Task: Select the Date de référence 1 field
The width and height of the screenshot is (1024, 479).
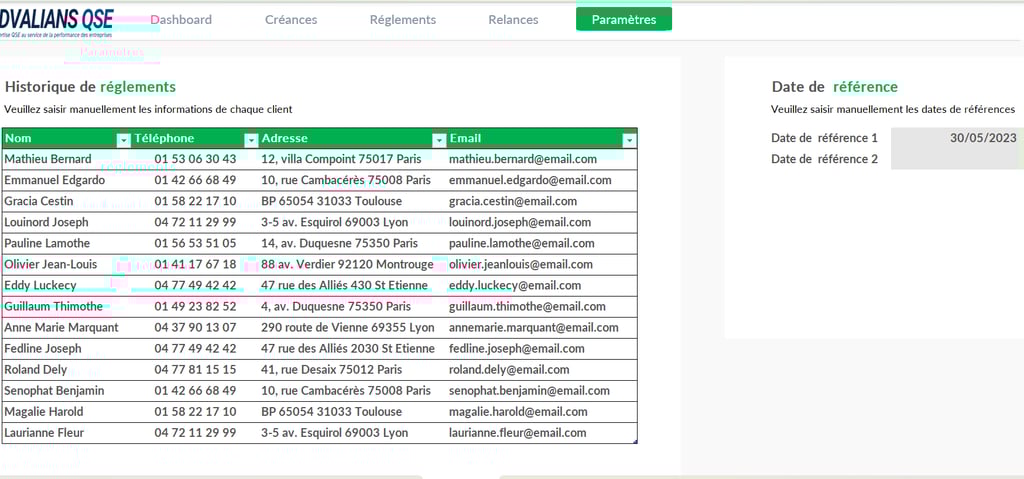Action: 956,138
